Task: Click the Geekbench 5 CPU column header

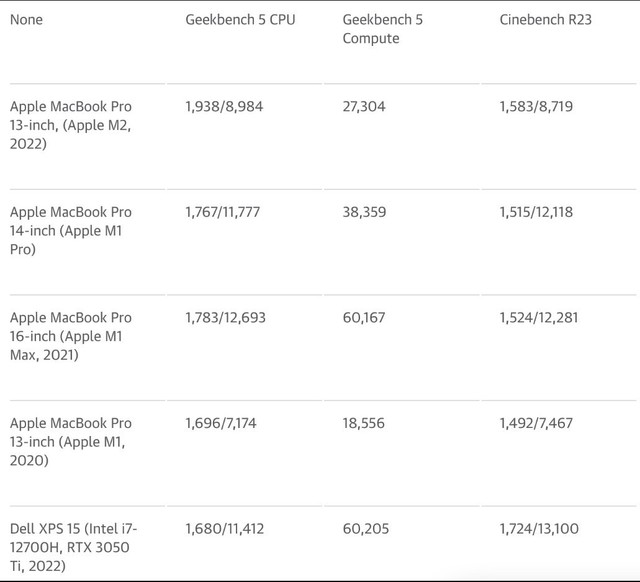Action: point(240,20)
